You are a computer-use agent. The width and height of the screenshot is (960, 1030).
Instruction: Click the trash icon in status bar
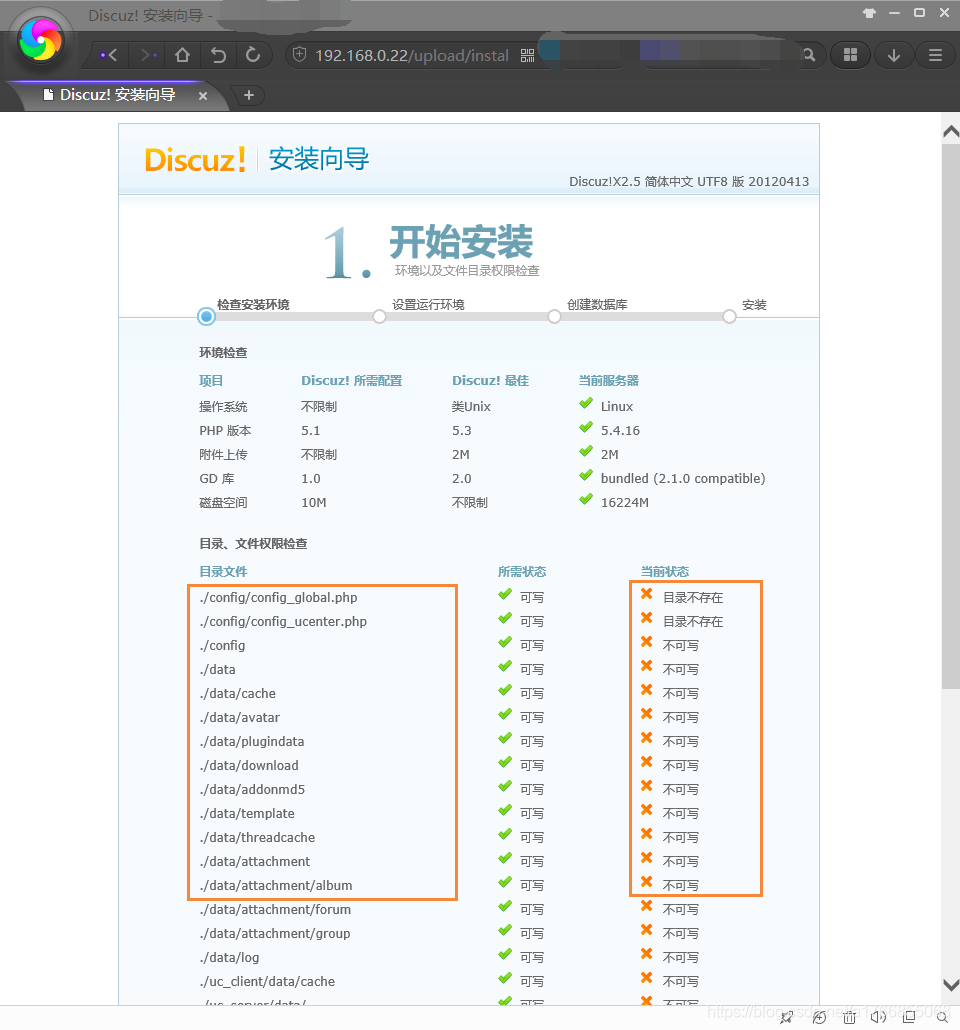[x=850, y=1018]
